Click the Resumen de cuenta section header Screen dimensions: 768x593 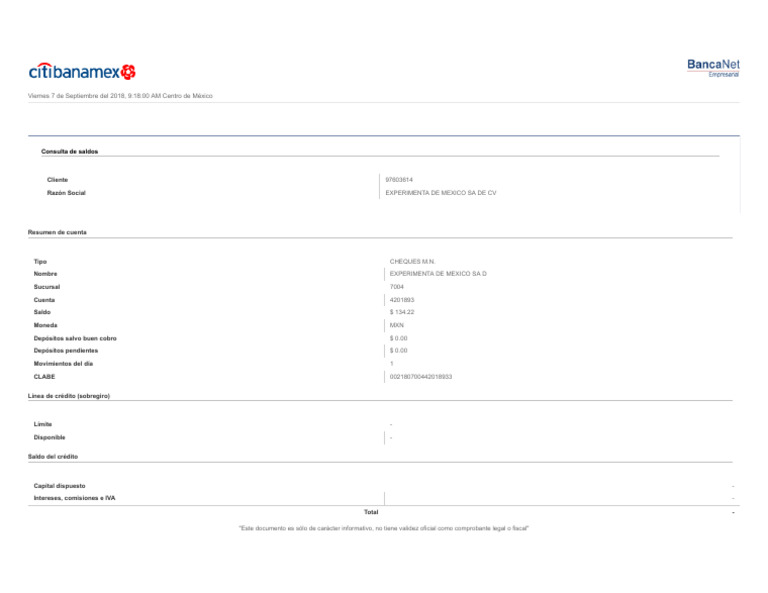click(57, 232)
